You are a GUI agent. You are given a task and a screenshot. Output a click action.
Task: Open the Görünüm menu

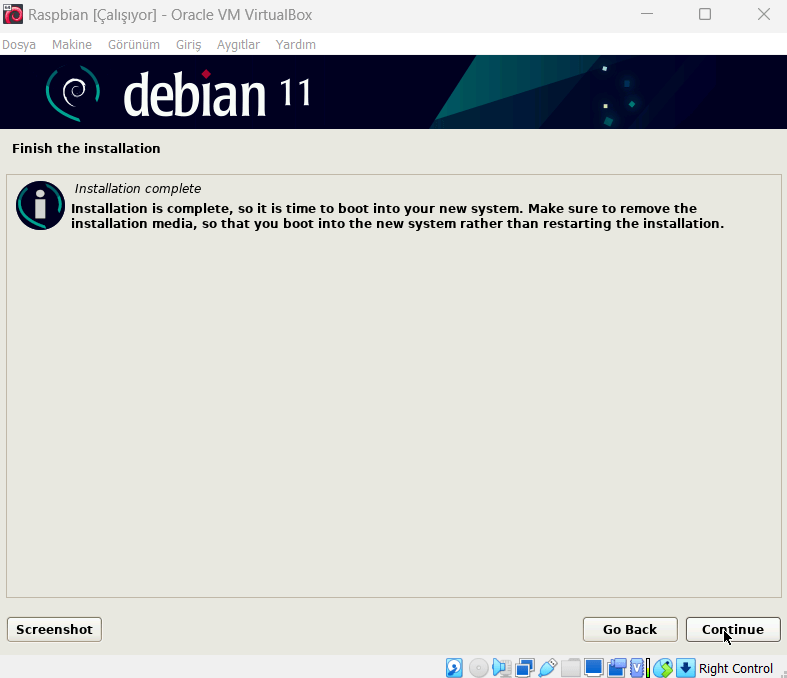click(x=134, y=45)
